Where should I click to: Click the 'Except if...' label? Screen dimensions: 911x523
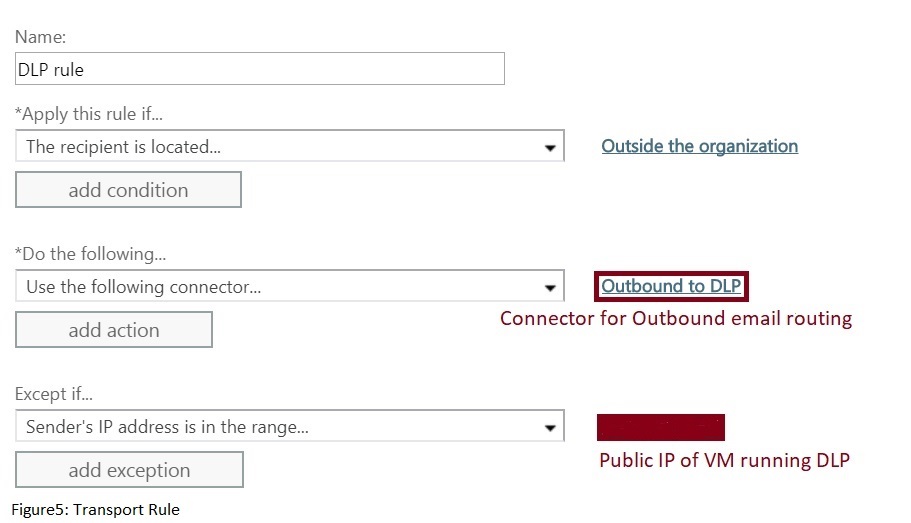tap(55, 394)
